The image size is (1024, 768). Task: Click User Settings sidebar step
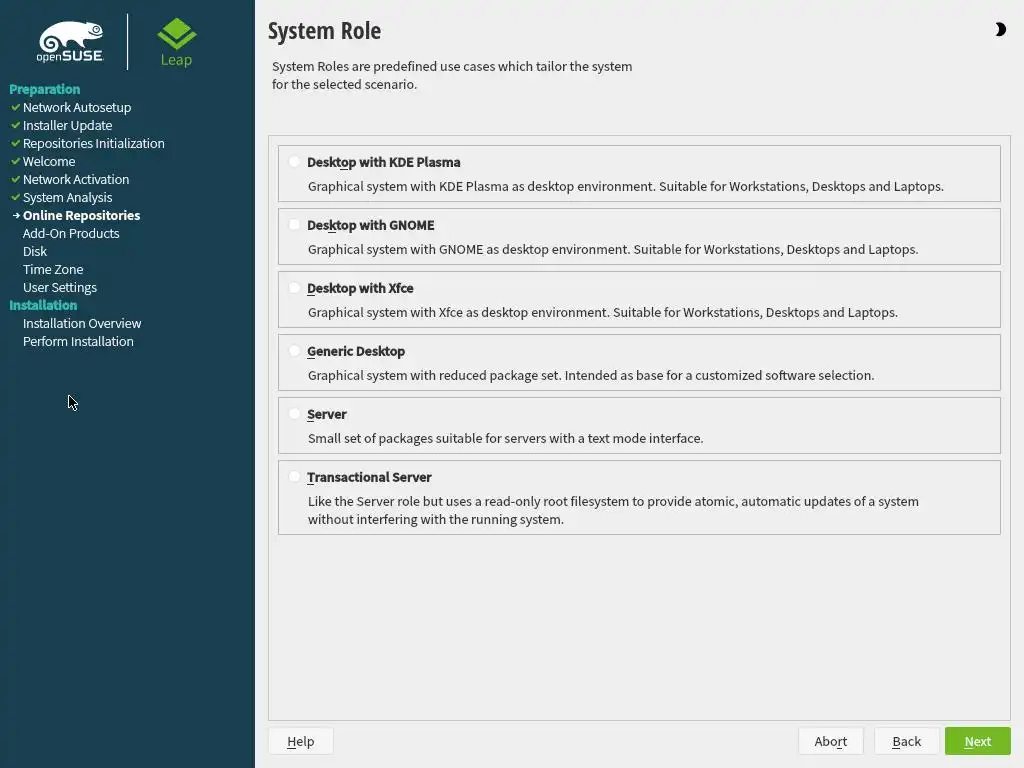(x=60, y=287)
